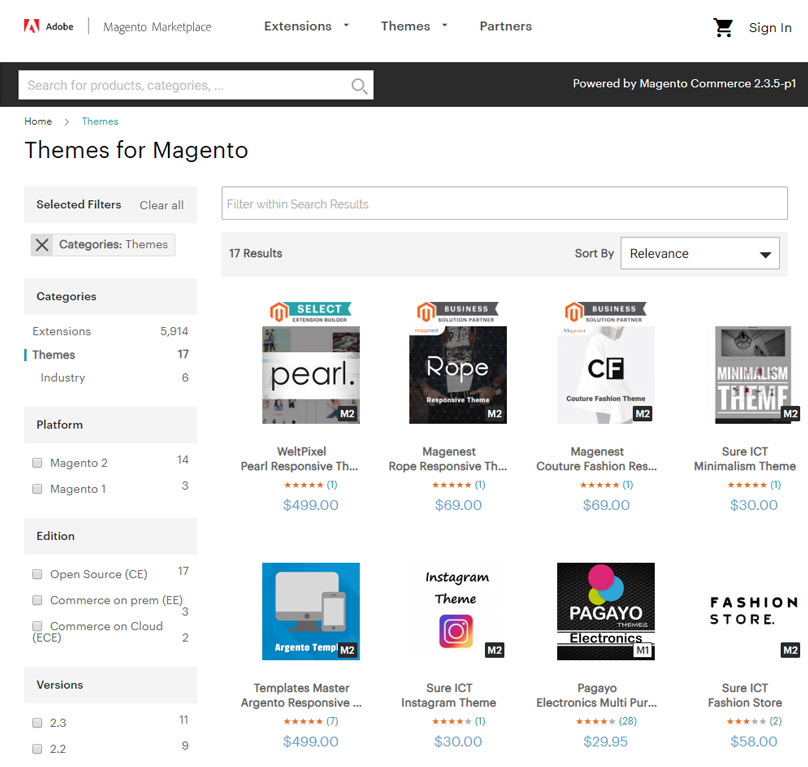
Task: Click the search magnifier icon
Action: (x=359, y=86)
